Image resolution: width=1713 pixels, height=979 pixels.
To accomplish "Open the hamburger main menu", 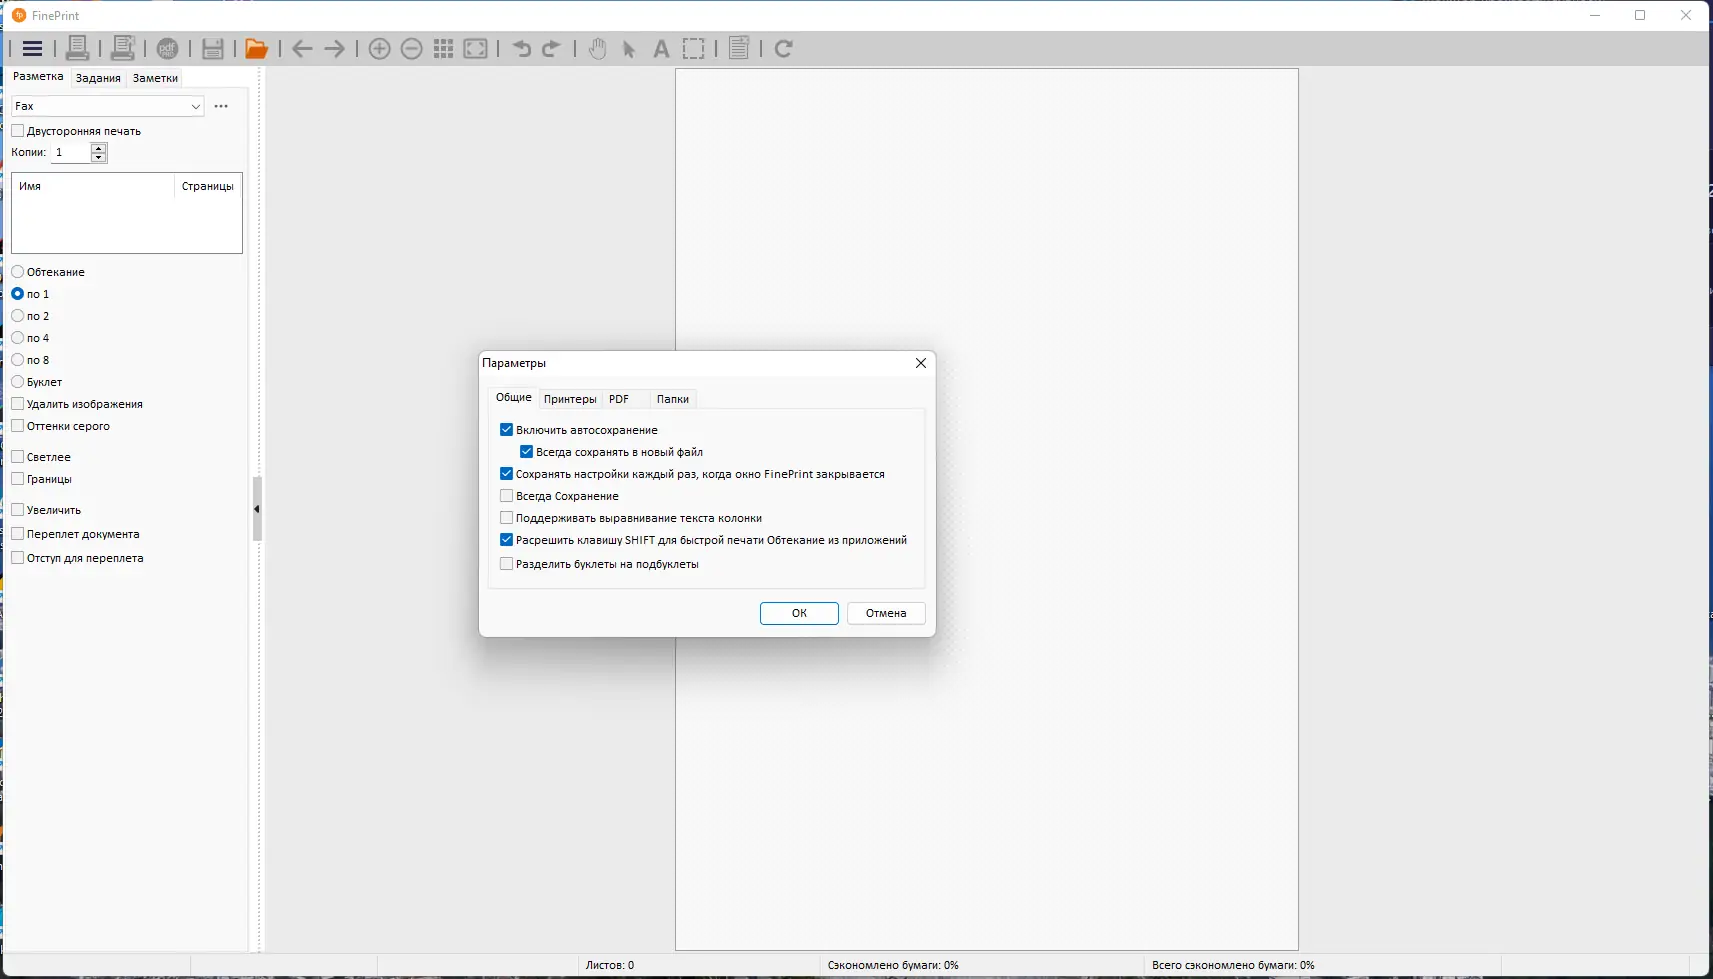I will [32, 48].
